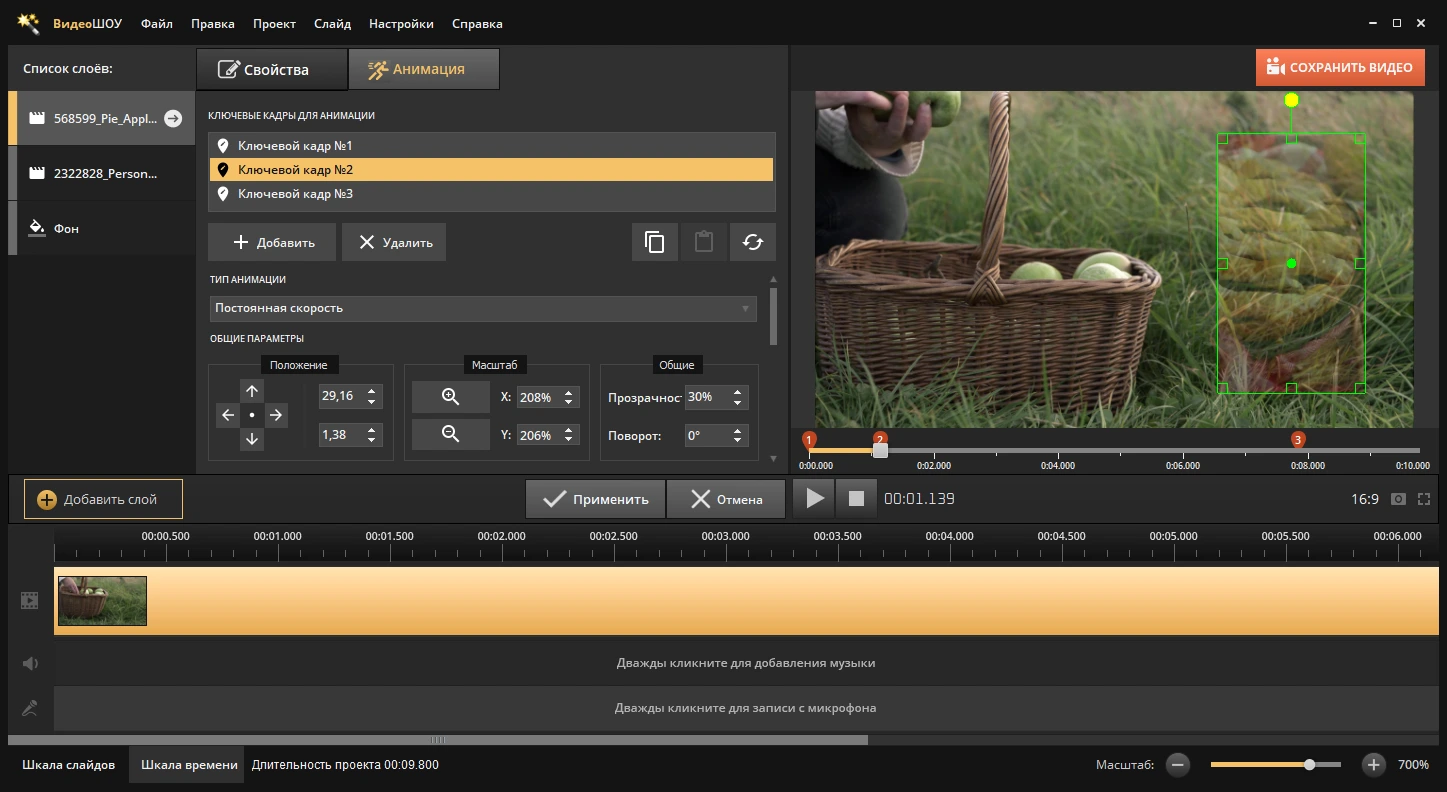Image resolution: width=1447 pixels, height=792 pixels.
Task: Click the Добавить слой button
Action: pos(103,499)
